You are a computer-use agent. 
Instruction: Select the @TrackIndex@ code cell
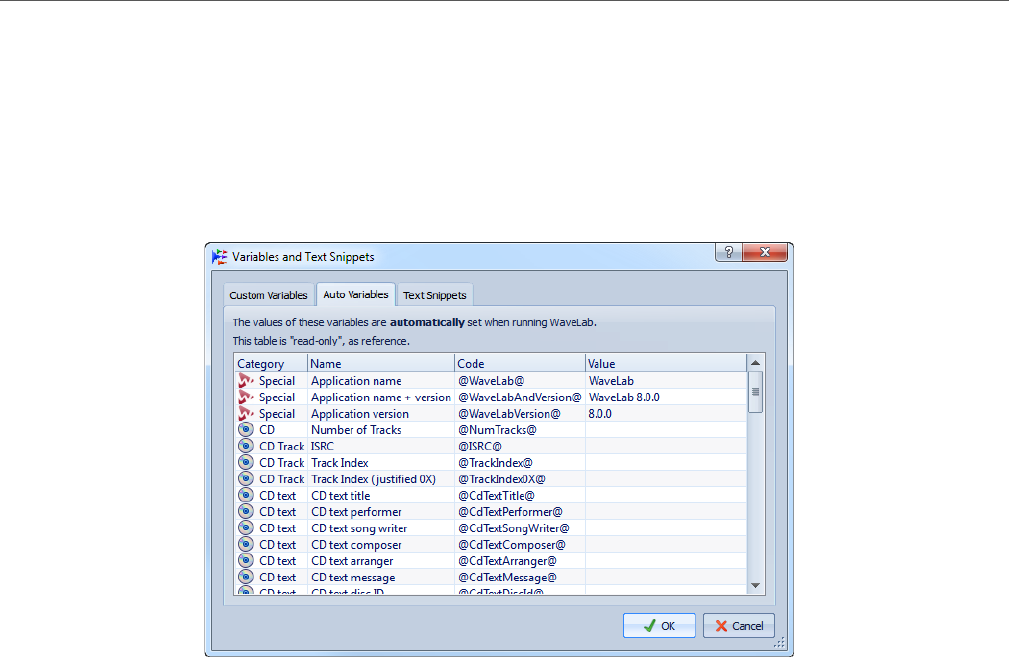[x=520, y=463]
